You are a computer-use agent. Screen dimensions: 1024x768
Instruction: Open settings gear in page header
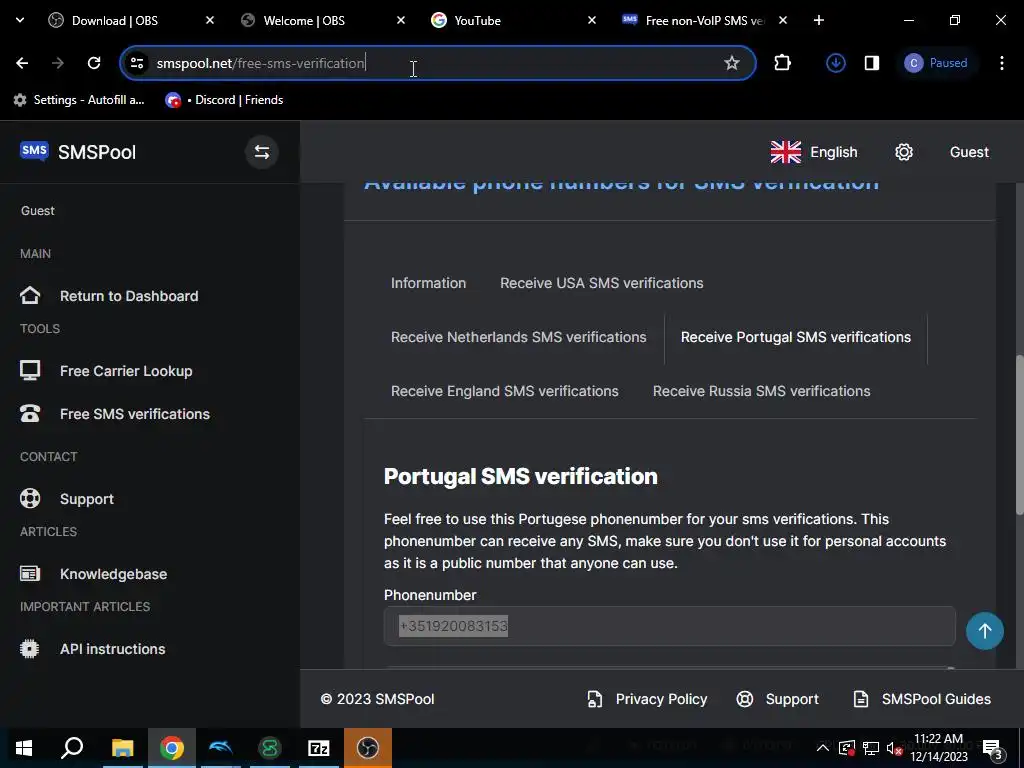point(904,152)
